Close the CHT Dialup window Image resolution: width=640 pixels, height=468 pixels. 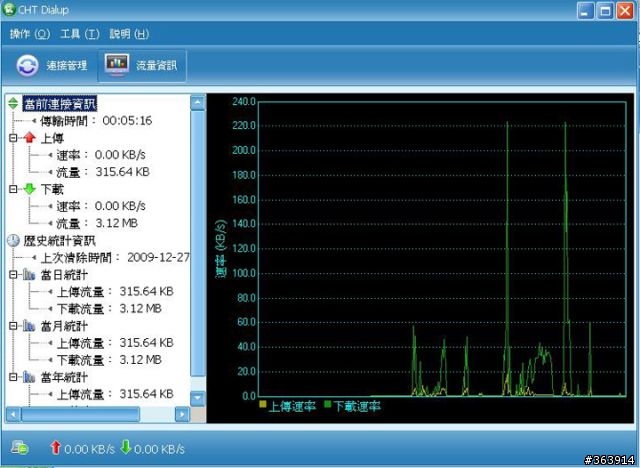[x=625, y=11]
